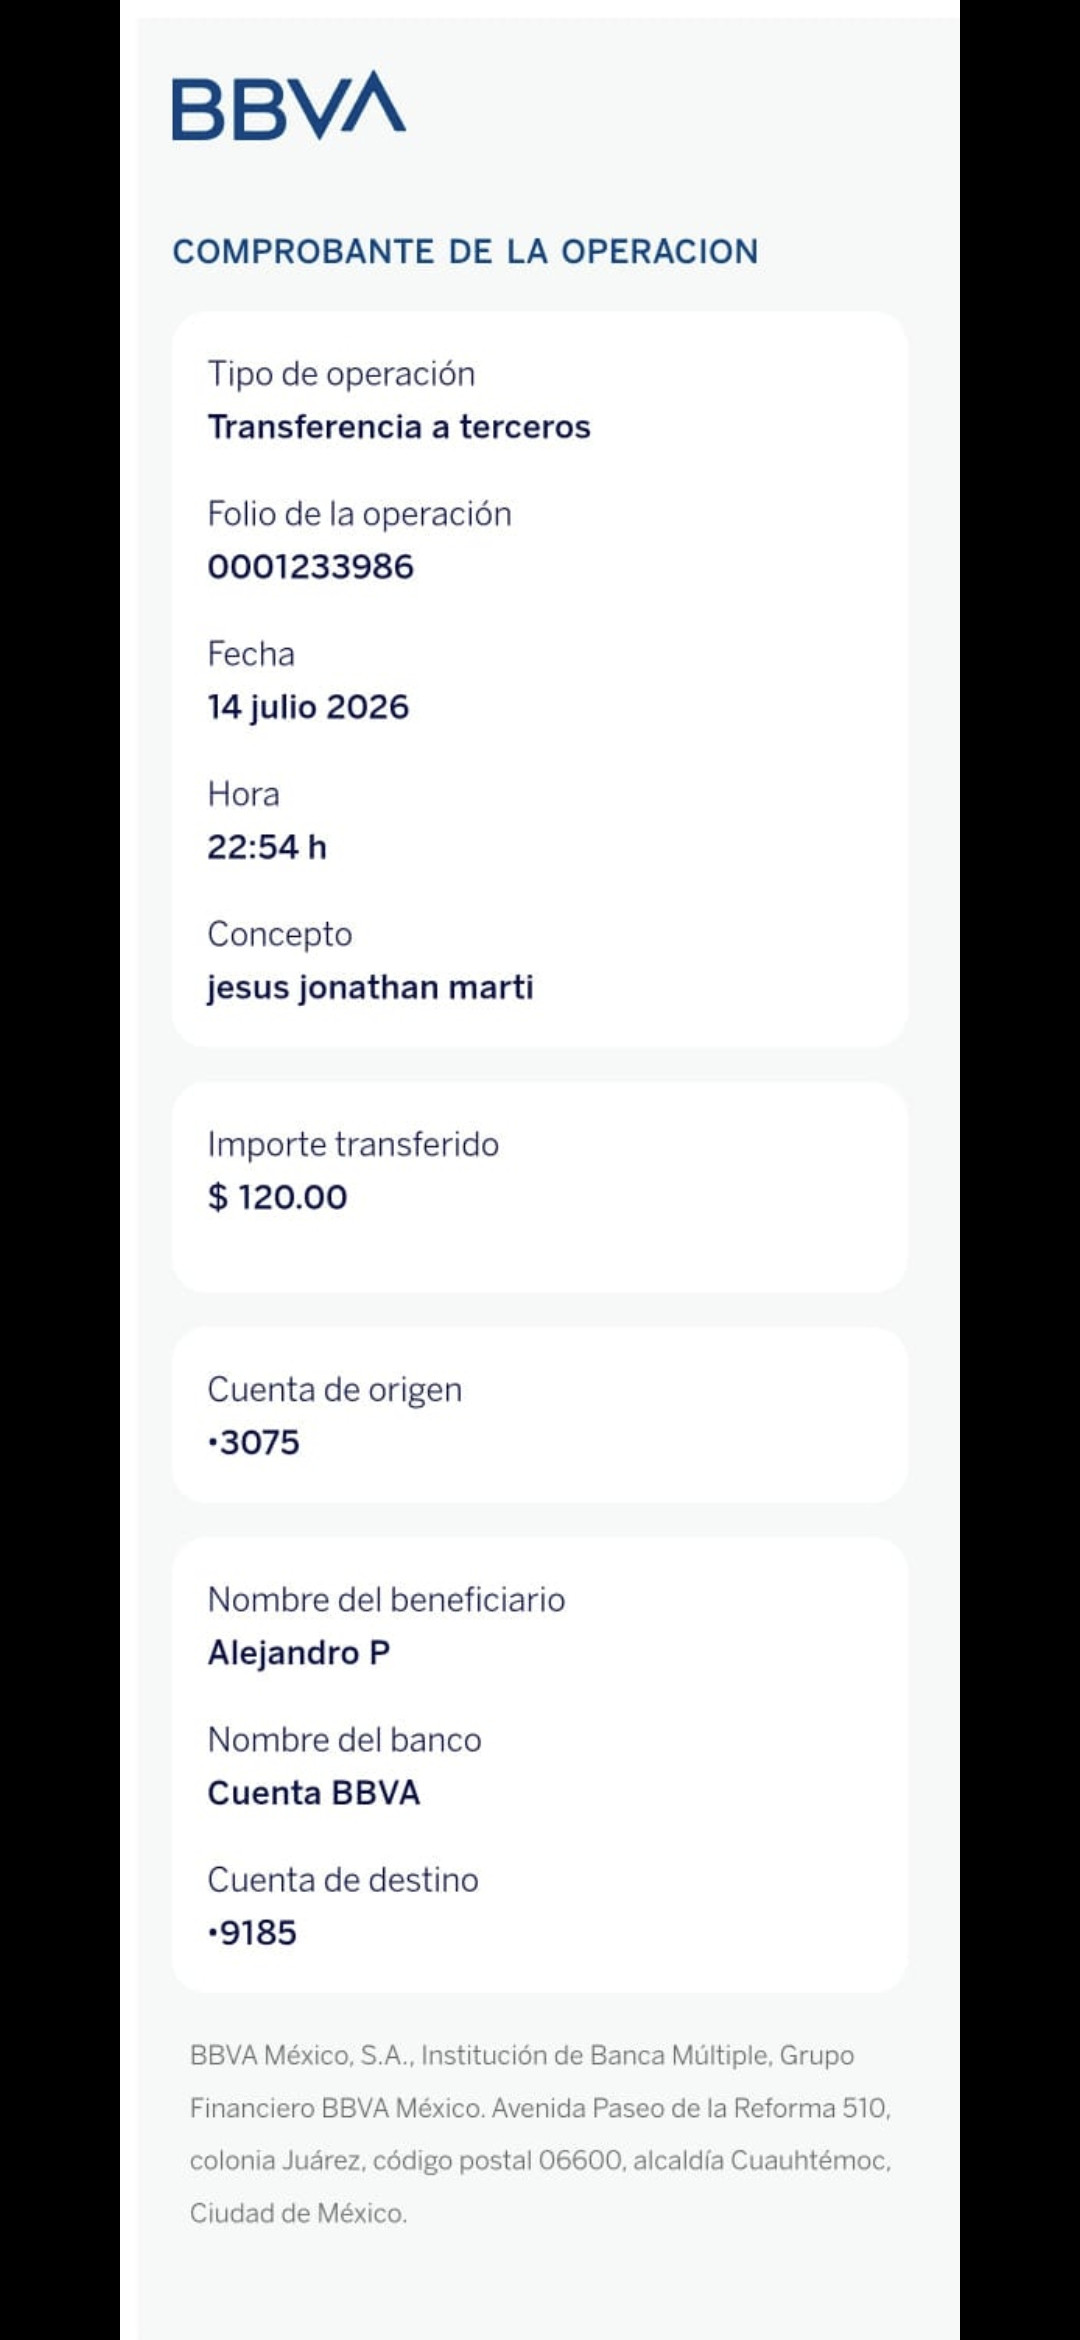Tap the Nombre del beneficiario label
Image resolution: width=1080 pixels, height=2340 pixels.
pos(386,1600)
